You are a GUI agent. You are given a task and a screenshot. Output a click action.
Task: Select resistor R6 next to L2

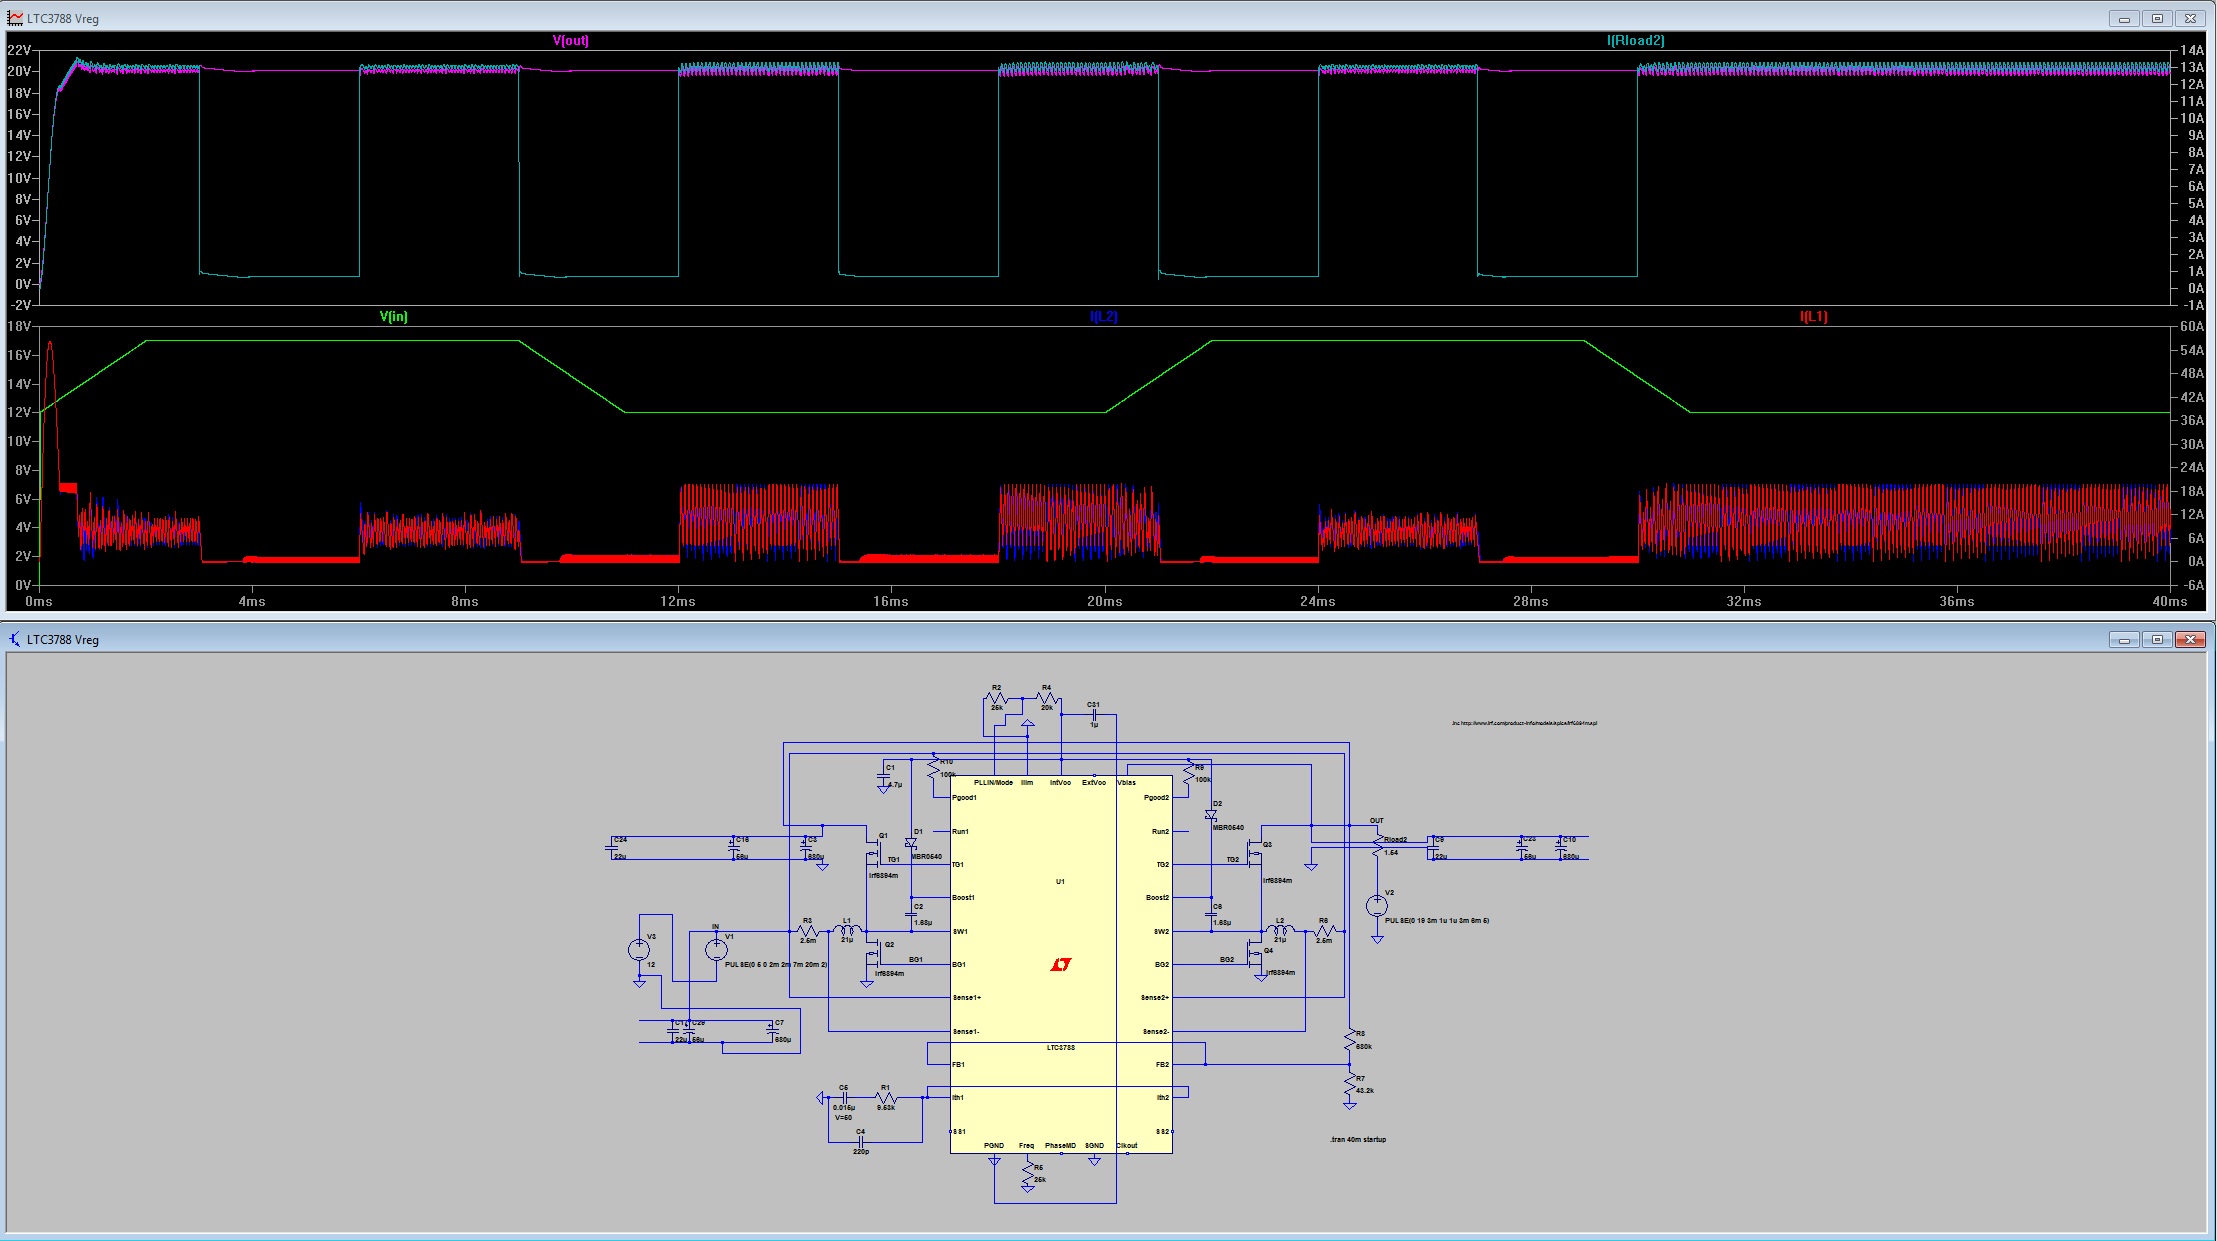(1324, 931)
